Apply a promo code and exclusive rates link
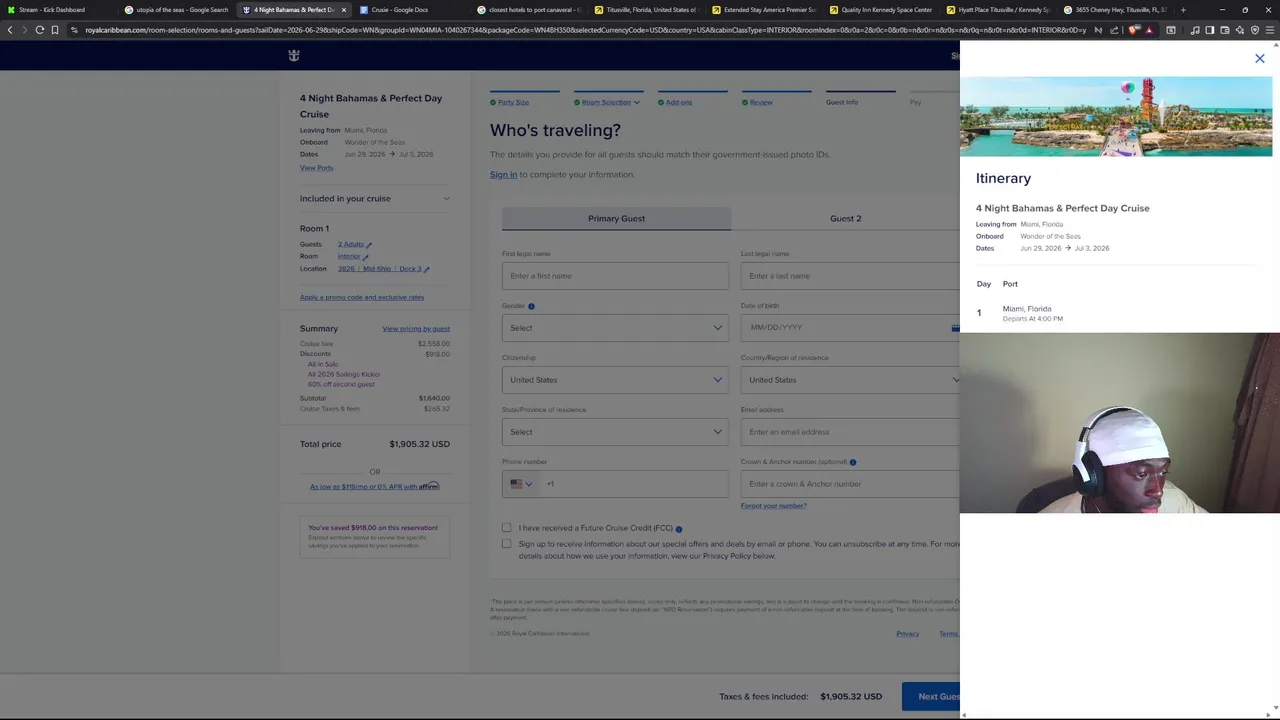This screenshot has width=1280, height=720. coord(362,297)
